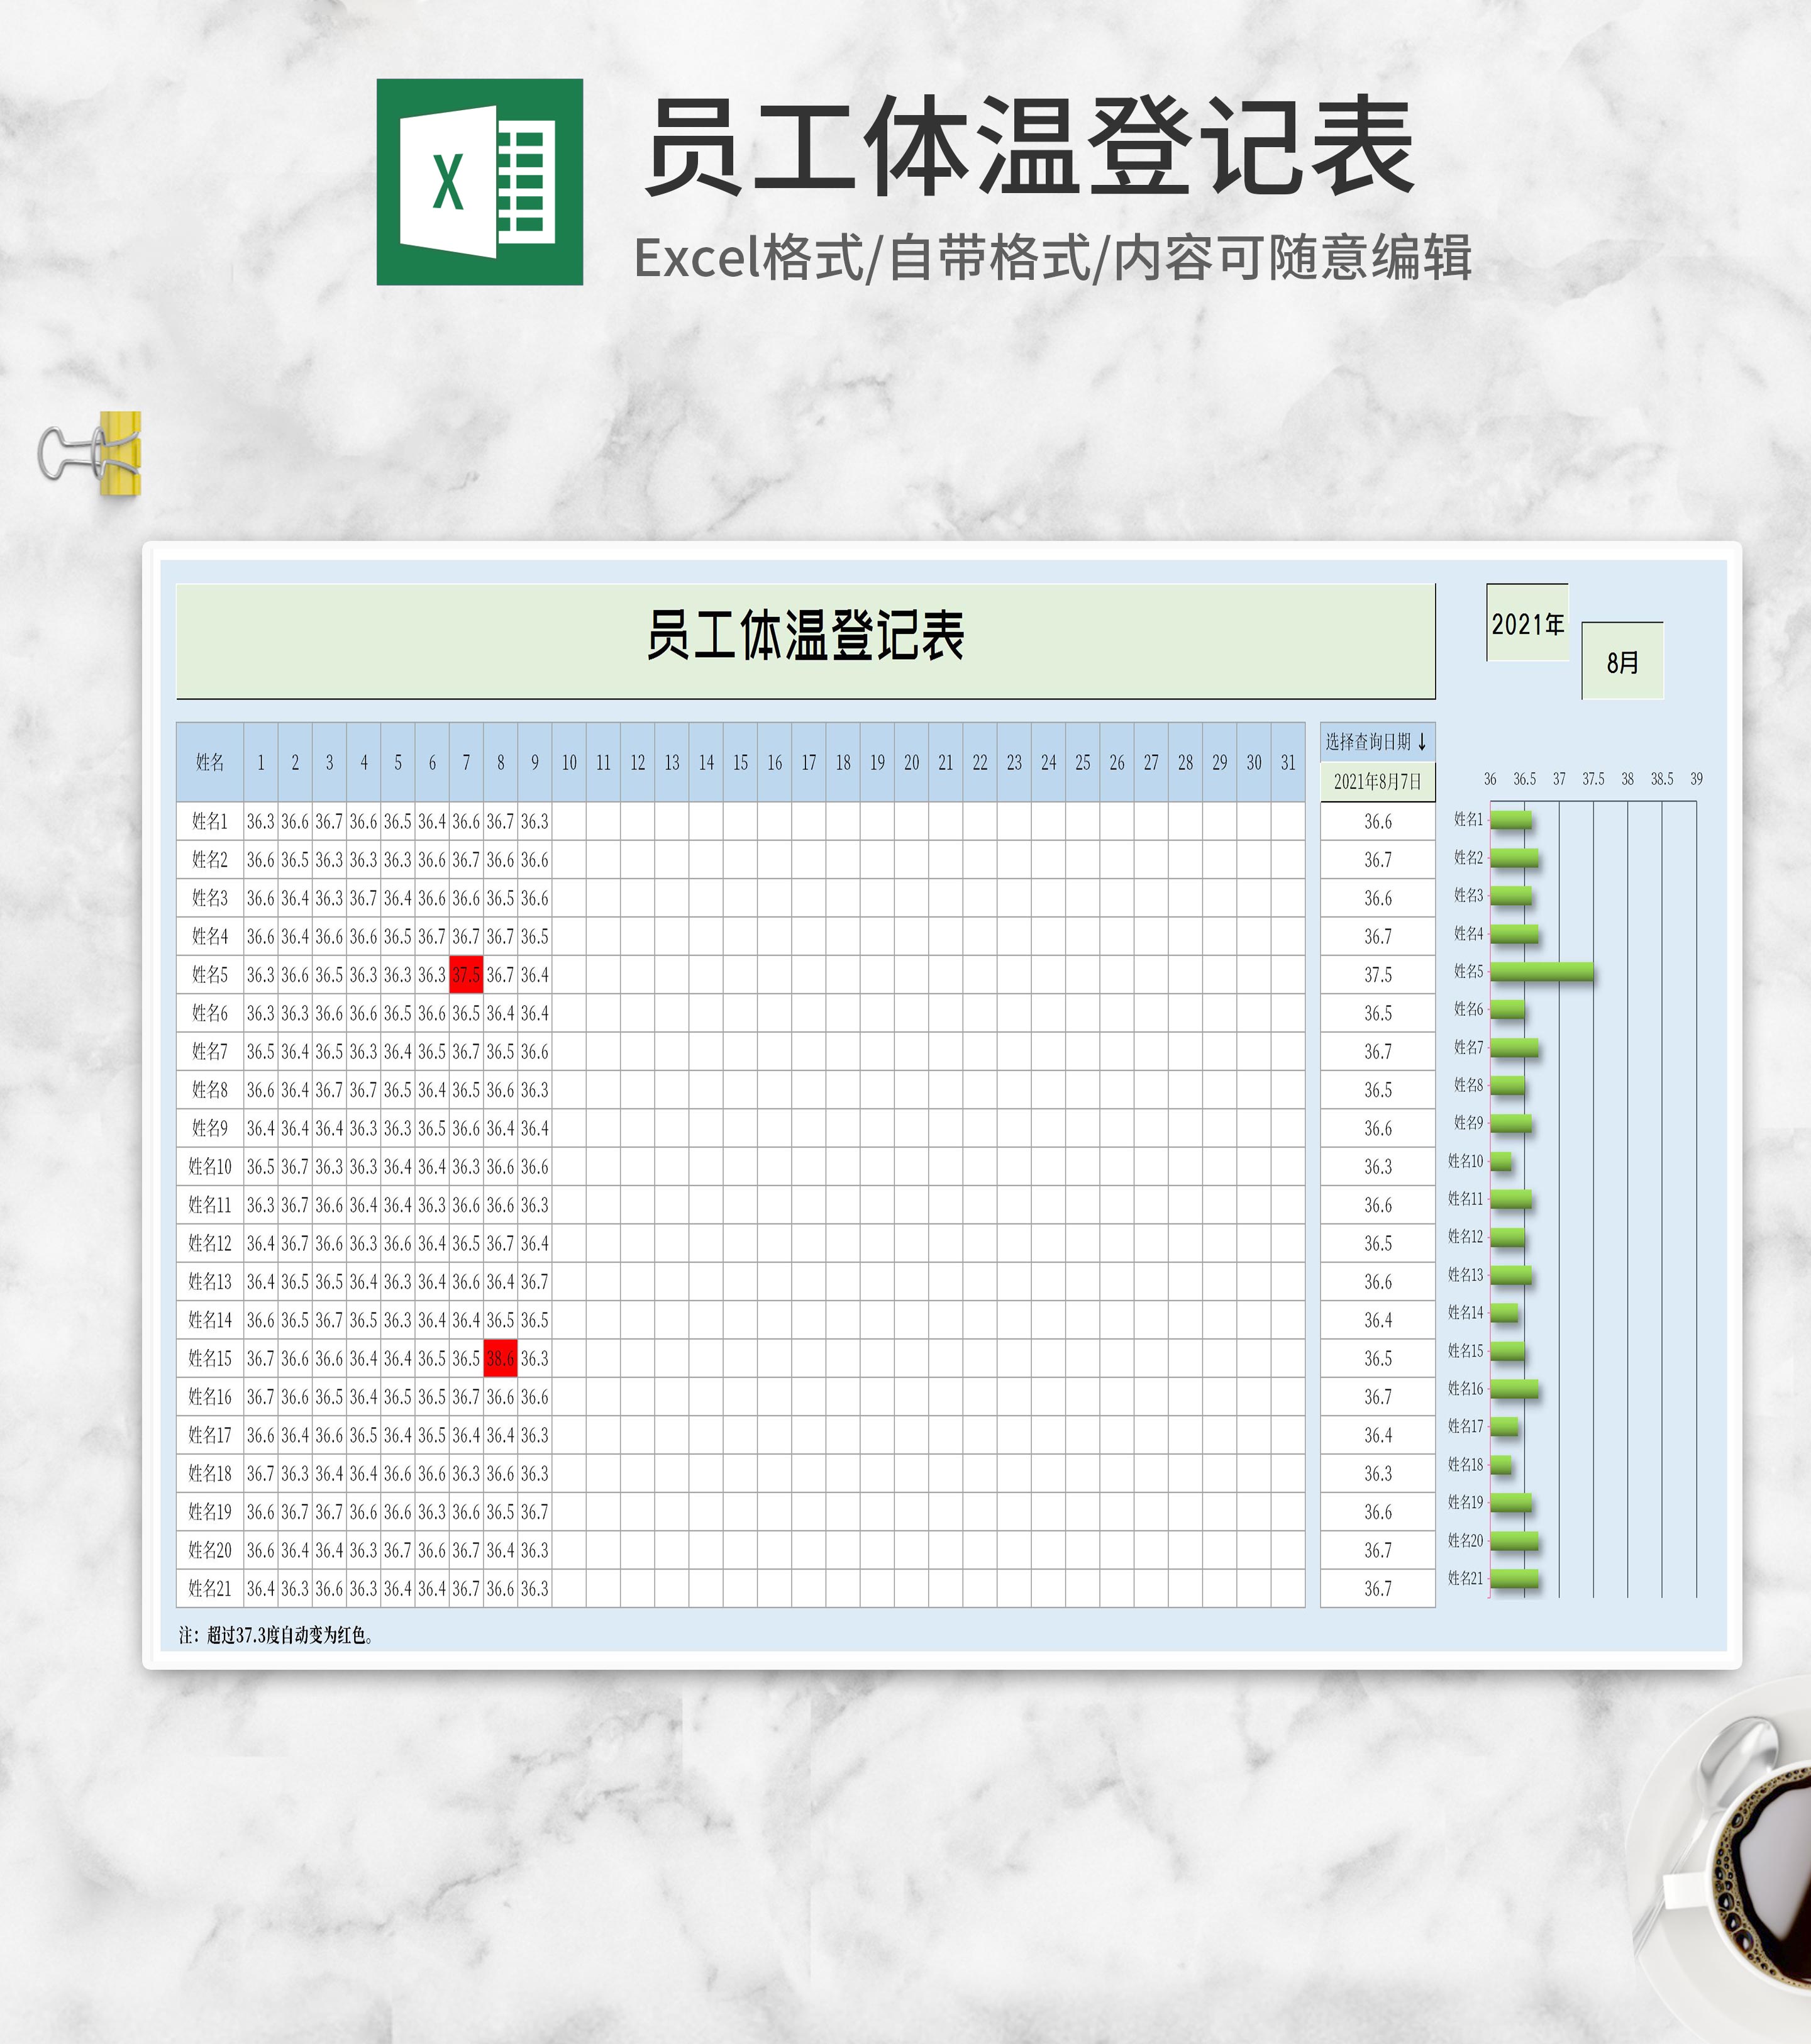The width and height of the screenshot is (1811, 2044).
Task: Select the 姓名1 row label
Action: click(210, 822)
